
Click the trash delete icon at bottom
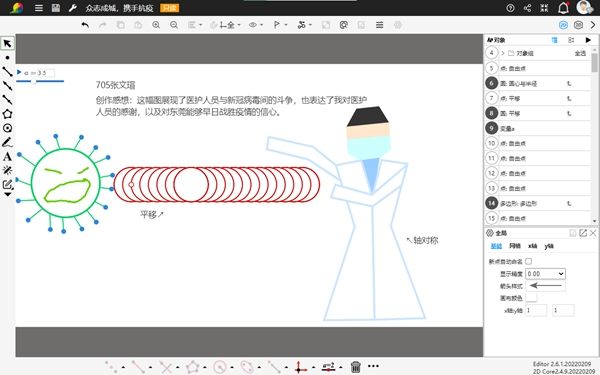[x=355, y=367]
